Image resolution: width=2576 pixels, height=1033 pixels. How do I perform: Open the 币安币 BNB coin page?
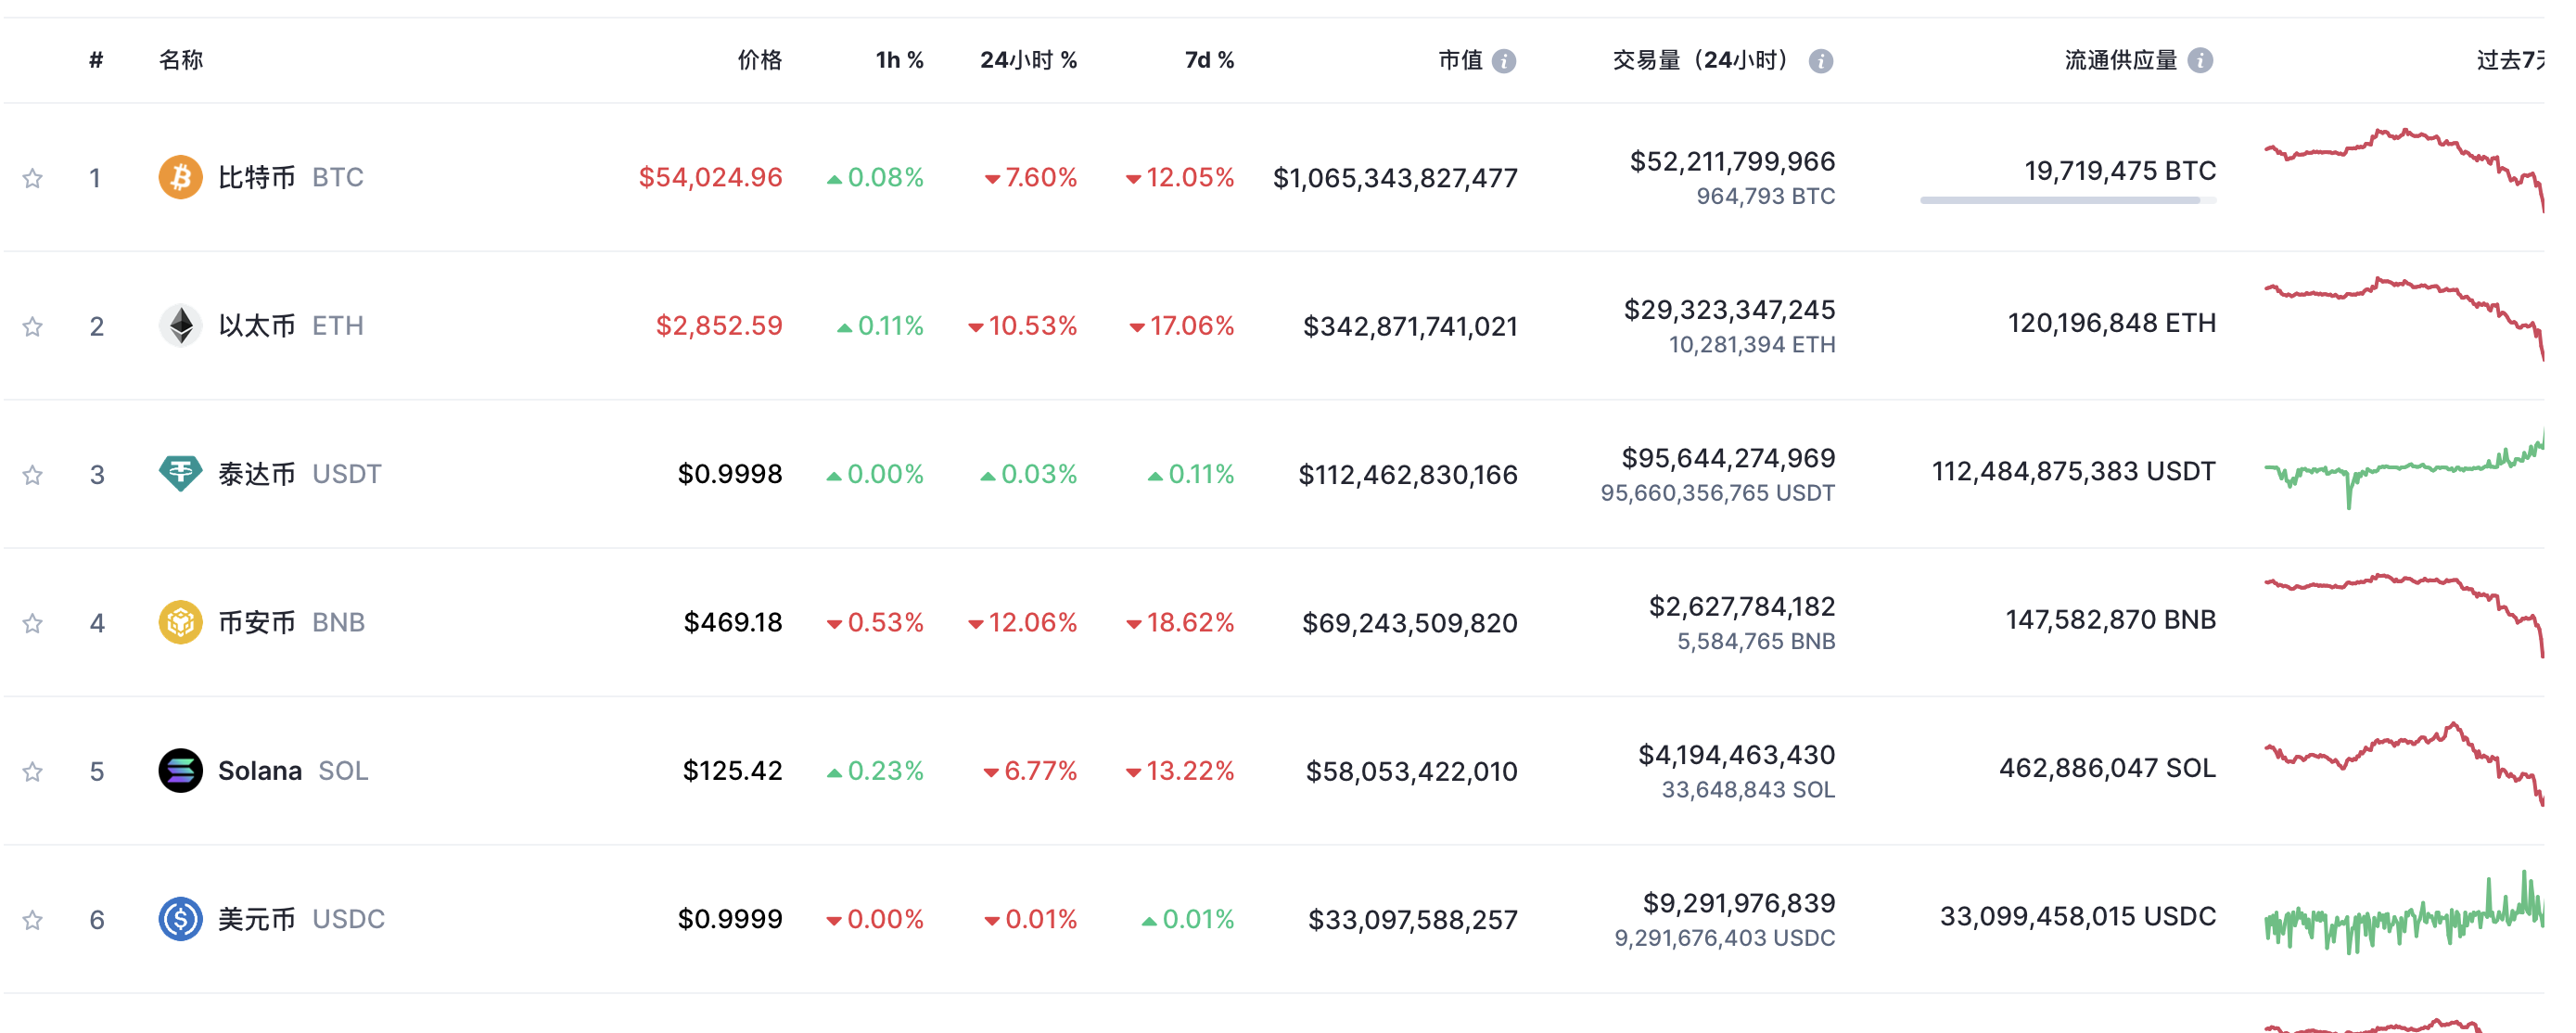pos(256,622)
